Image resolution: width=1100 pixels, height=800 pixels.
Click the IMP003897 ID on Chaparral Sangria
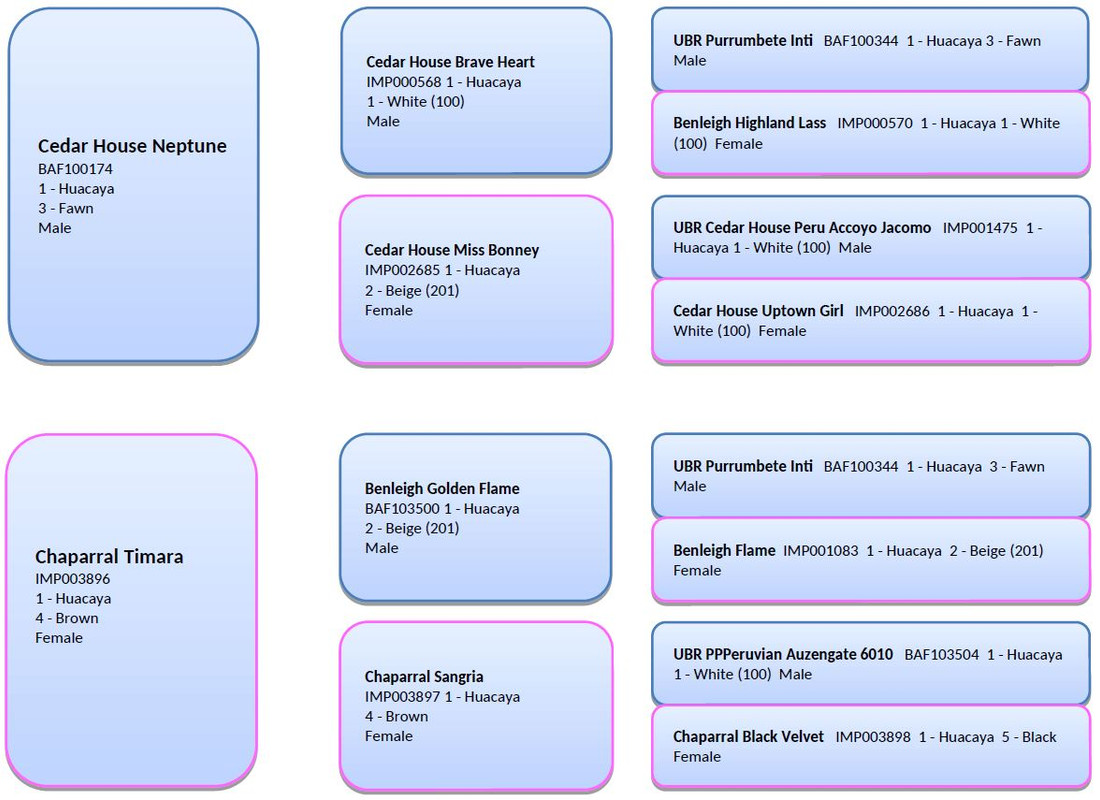(402, 697)
